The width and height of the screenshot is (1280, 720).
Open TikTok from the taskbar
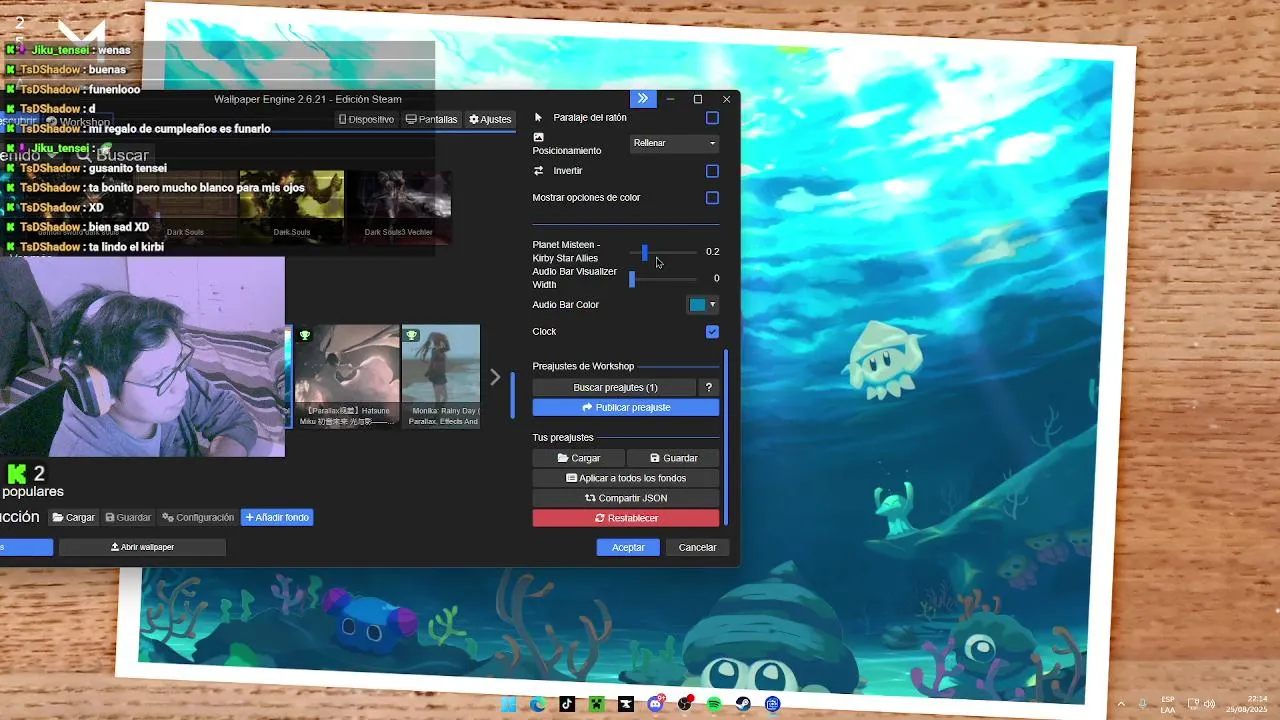pyautogui.click(x=567, y=704)
